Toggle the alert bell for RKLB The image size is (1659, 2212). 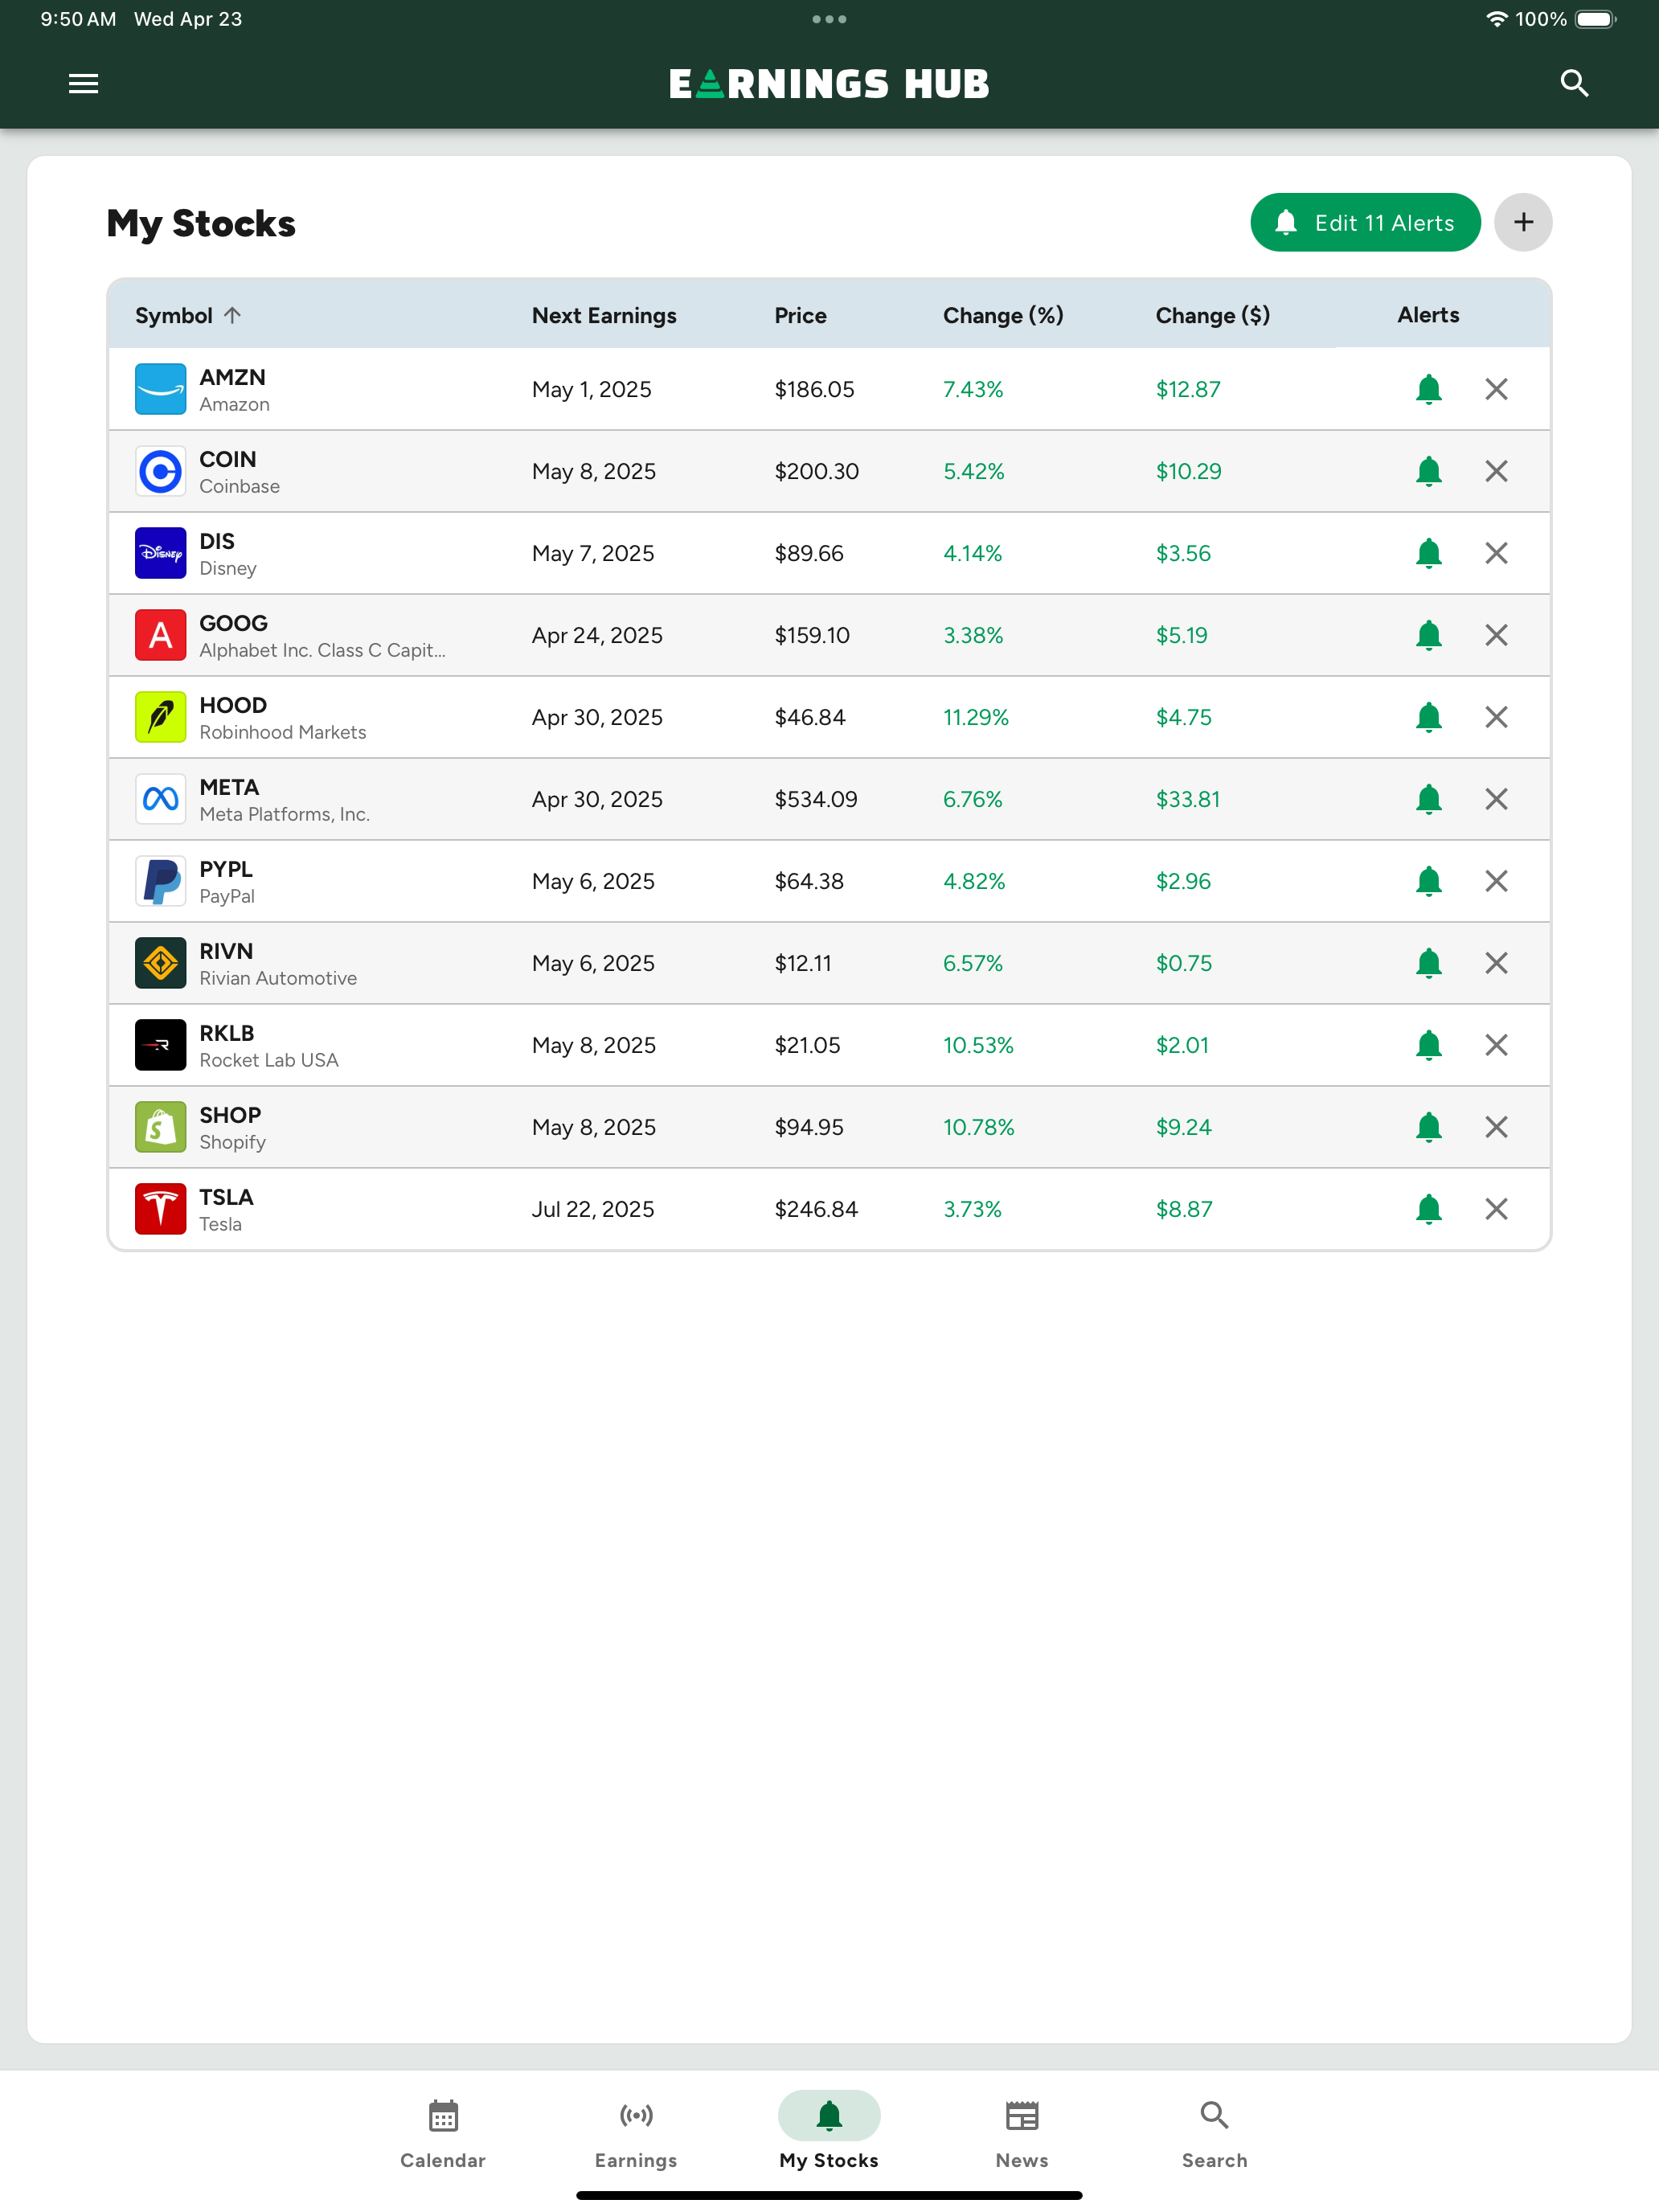[x=1428, y=1045]
